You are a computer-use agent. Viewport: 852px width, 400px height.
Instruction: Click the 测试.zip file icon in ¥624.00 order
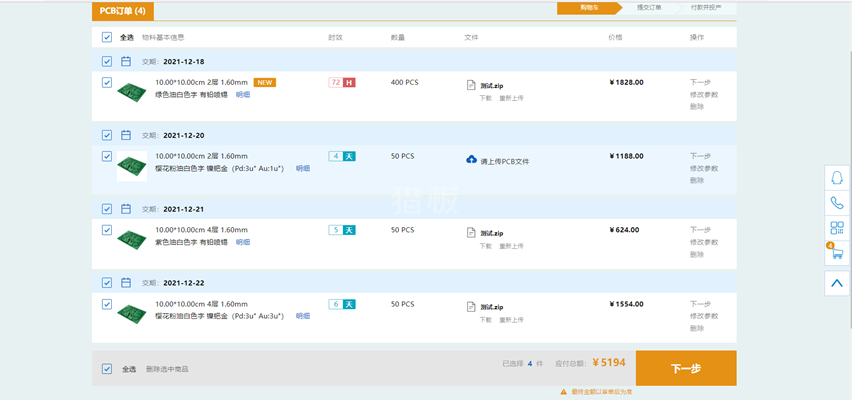[472, 231]
